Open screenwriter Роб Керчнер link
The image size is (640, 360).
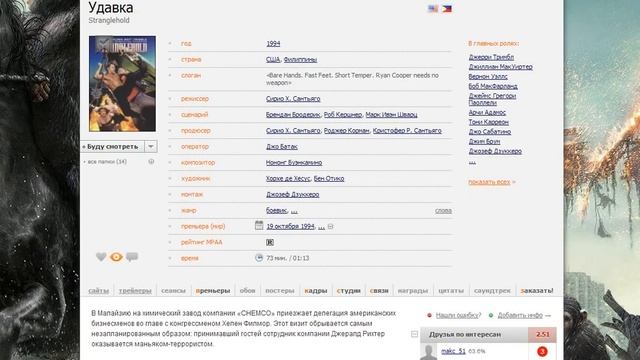click(343, 115)
